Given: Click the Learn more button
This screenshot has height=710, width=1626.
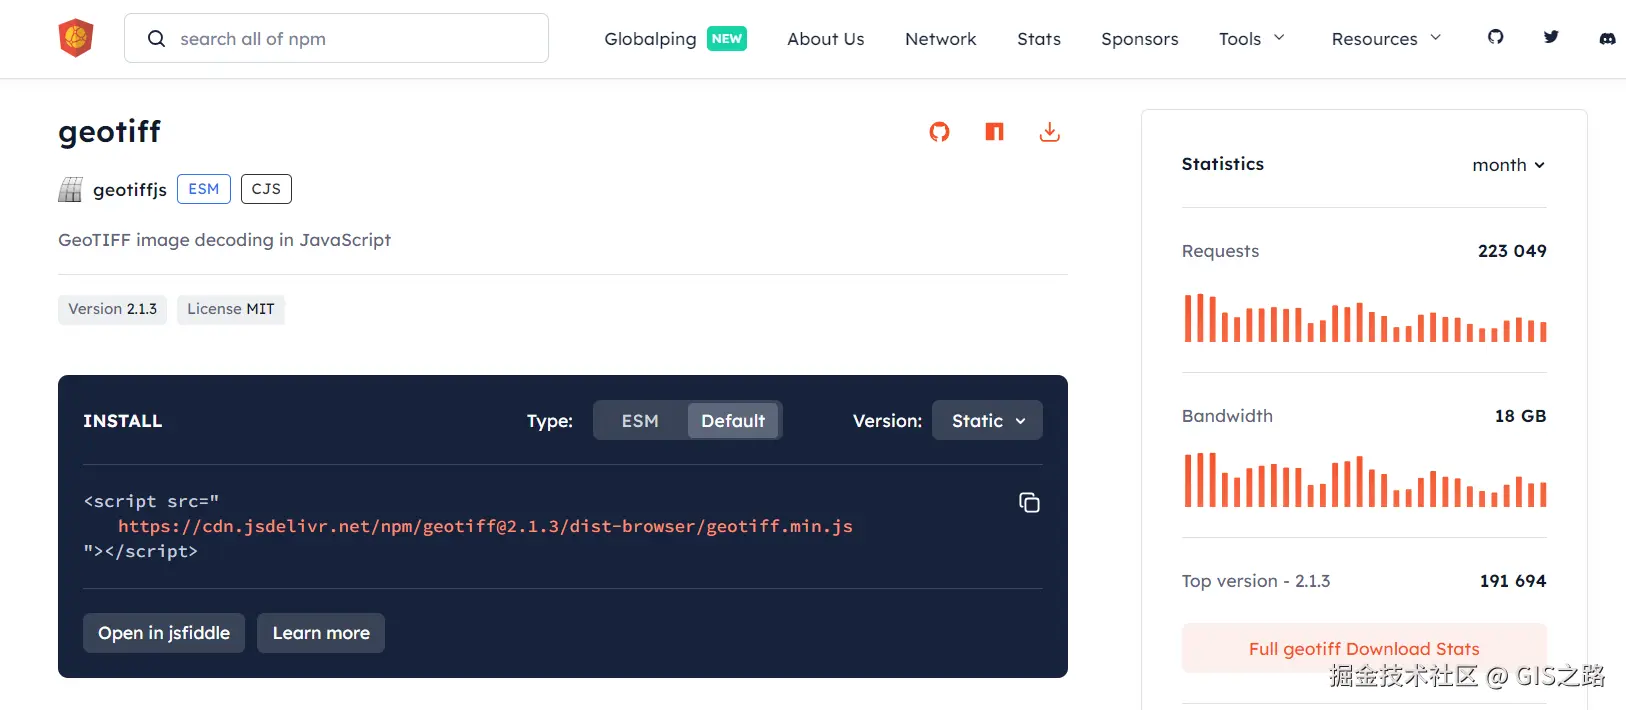Looking at the screenshot, I should (x=321, y=633).
